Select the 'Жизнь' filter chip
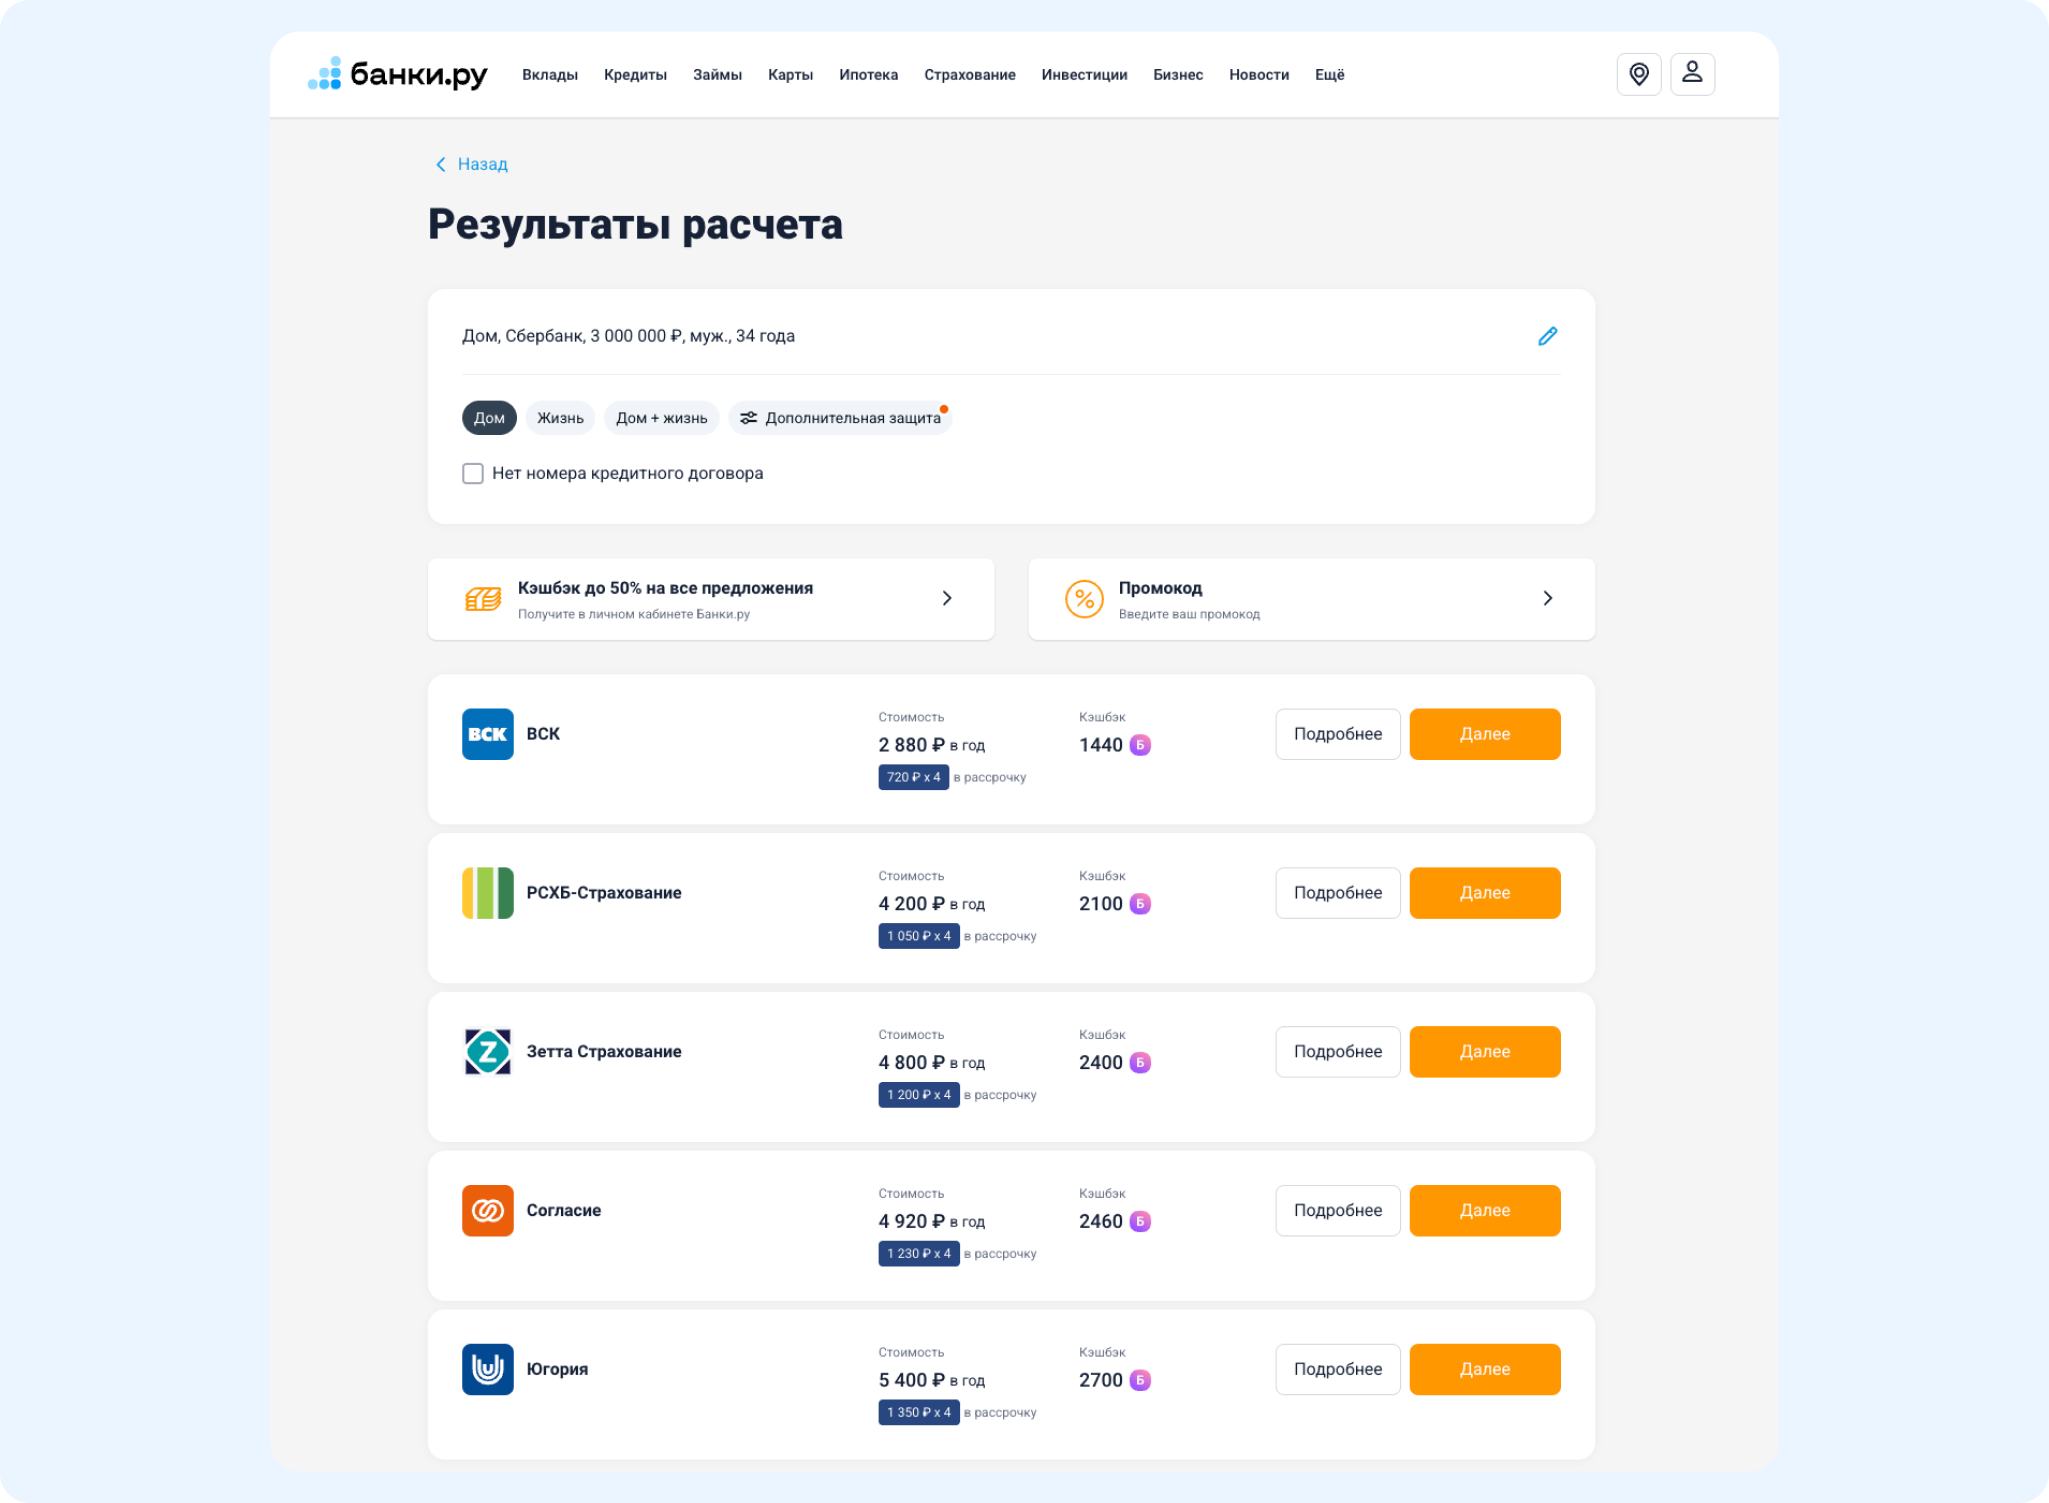2049x1503 pixels. coord(560,418)
